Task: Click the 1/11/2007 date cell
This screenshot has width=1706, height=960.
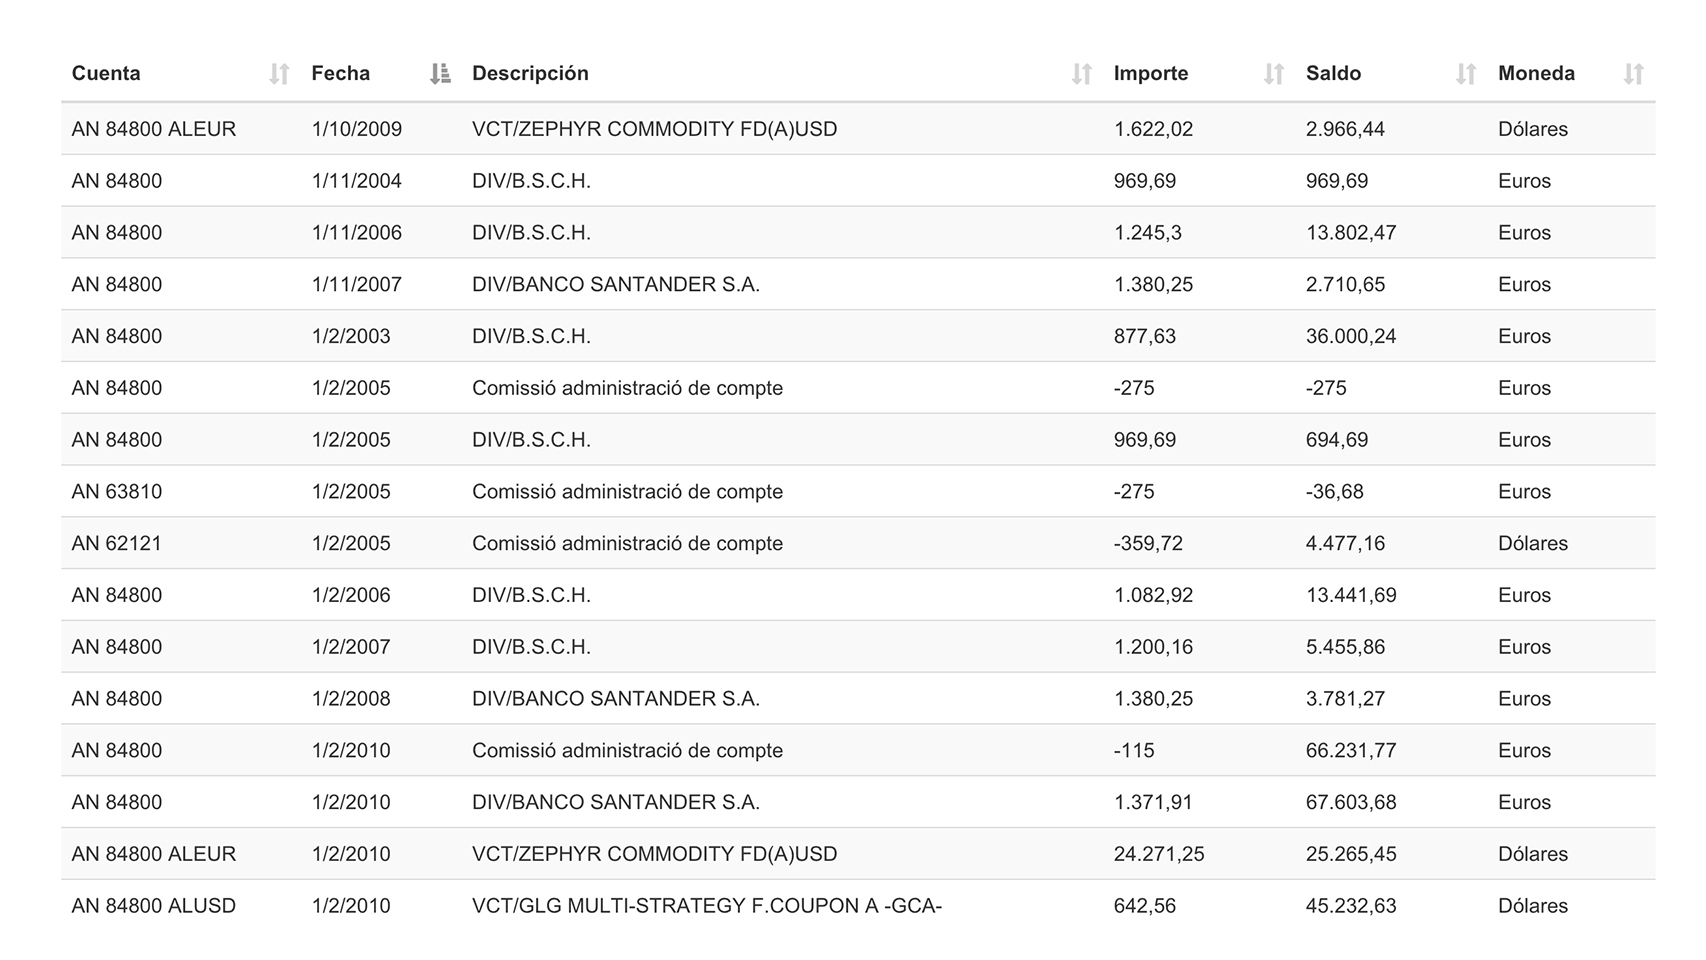Action: click(356, 285)
